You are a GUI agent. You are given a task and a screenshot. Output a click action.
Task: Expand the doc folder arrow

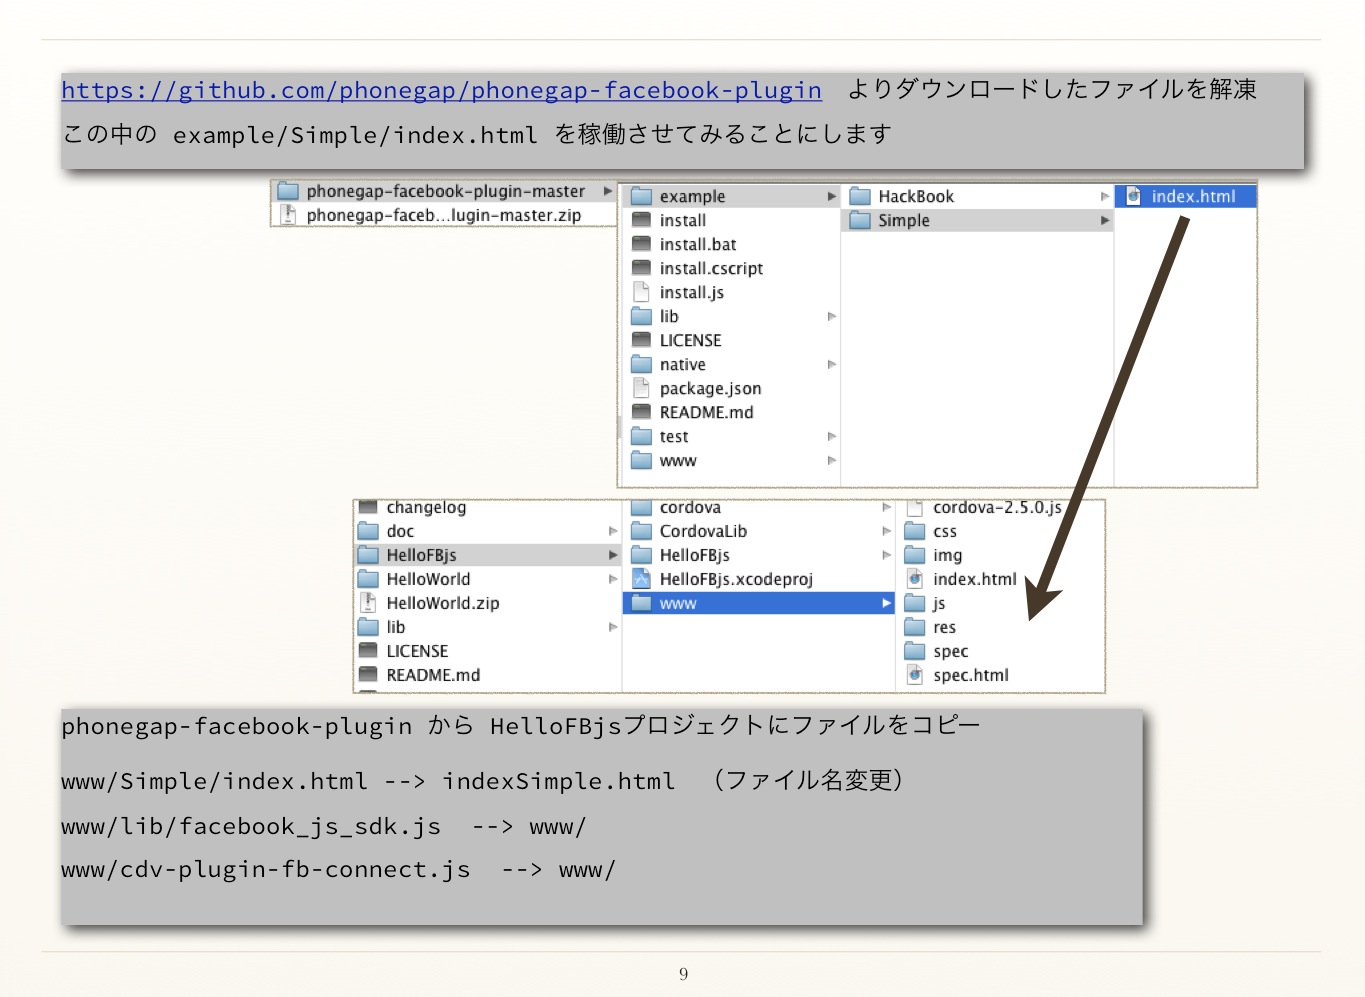pyautogui.click(x=613, y=531)
